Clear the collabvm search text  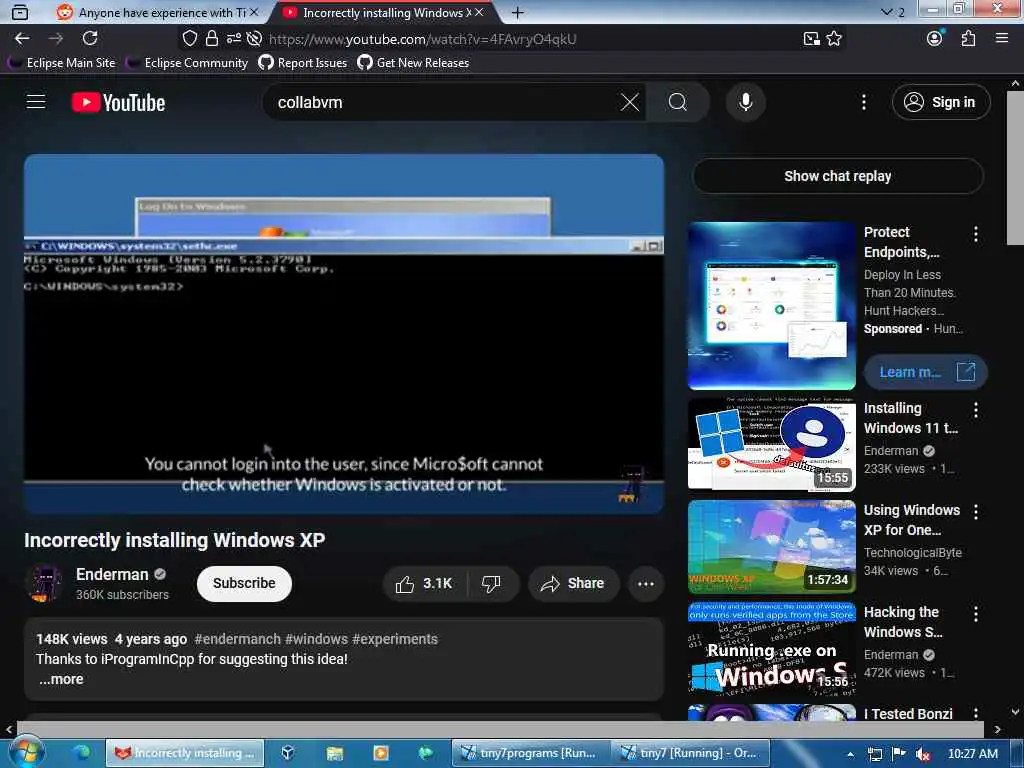(630, 102)
